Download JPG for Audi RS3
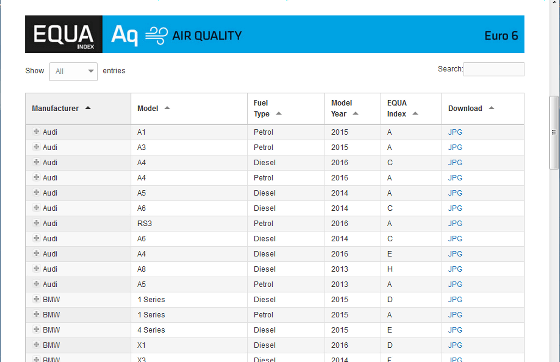Screen dimensions: 560x362 click(455, 223)
